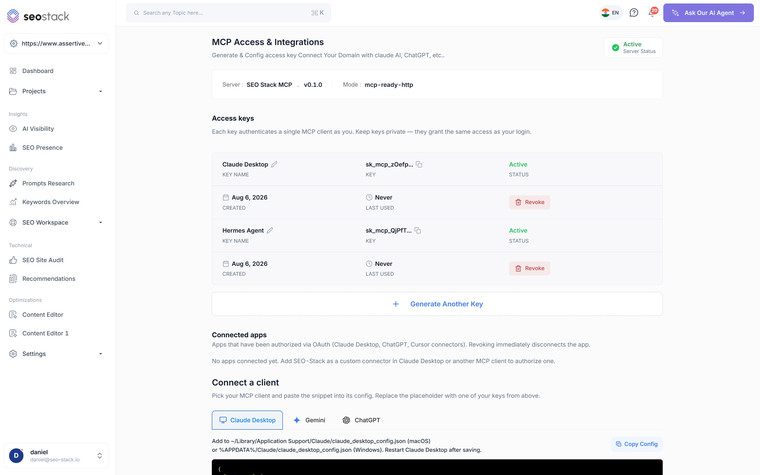Click the v0.1.0 server version
The width and height of the screenshot is (760, 475).
[313, 85]
